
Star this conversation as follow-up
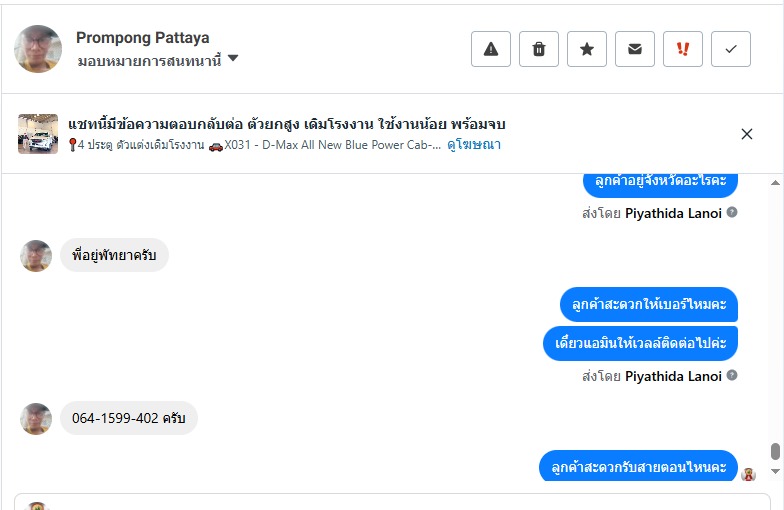(x=587, y=49)
